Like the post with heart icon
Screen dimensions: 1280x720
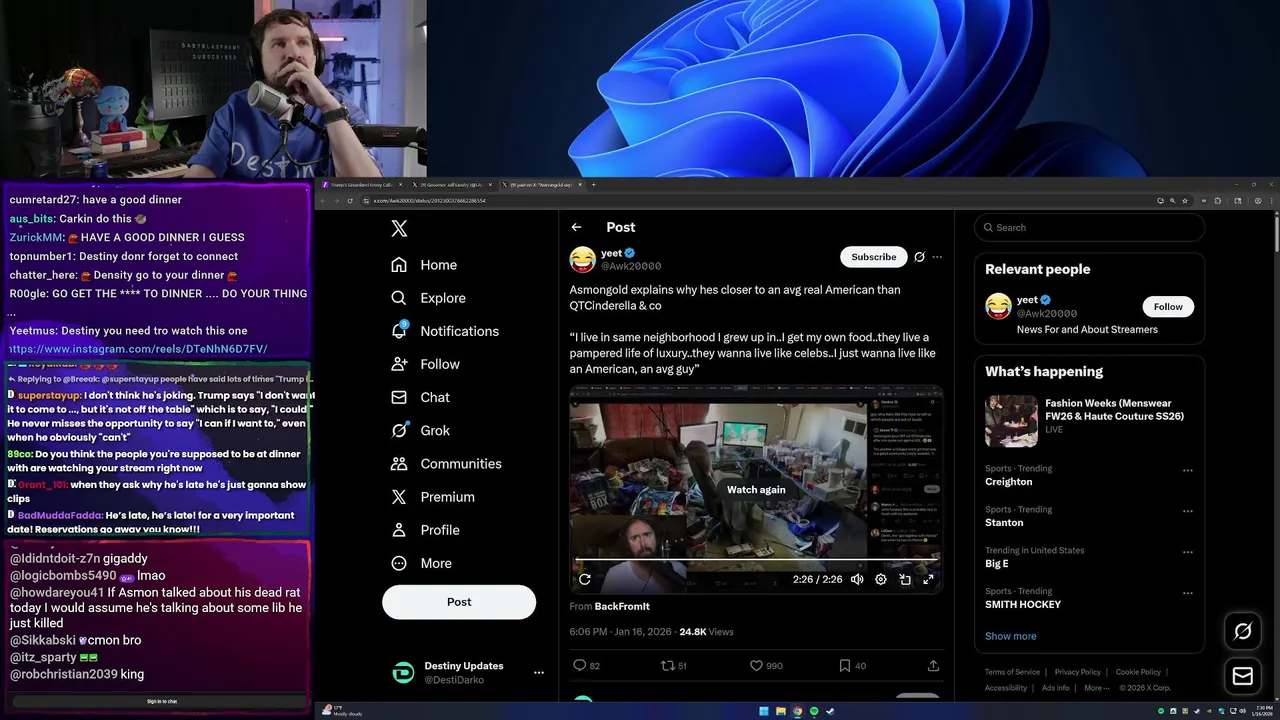pyautogui.click(x=756, y=665)
